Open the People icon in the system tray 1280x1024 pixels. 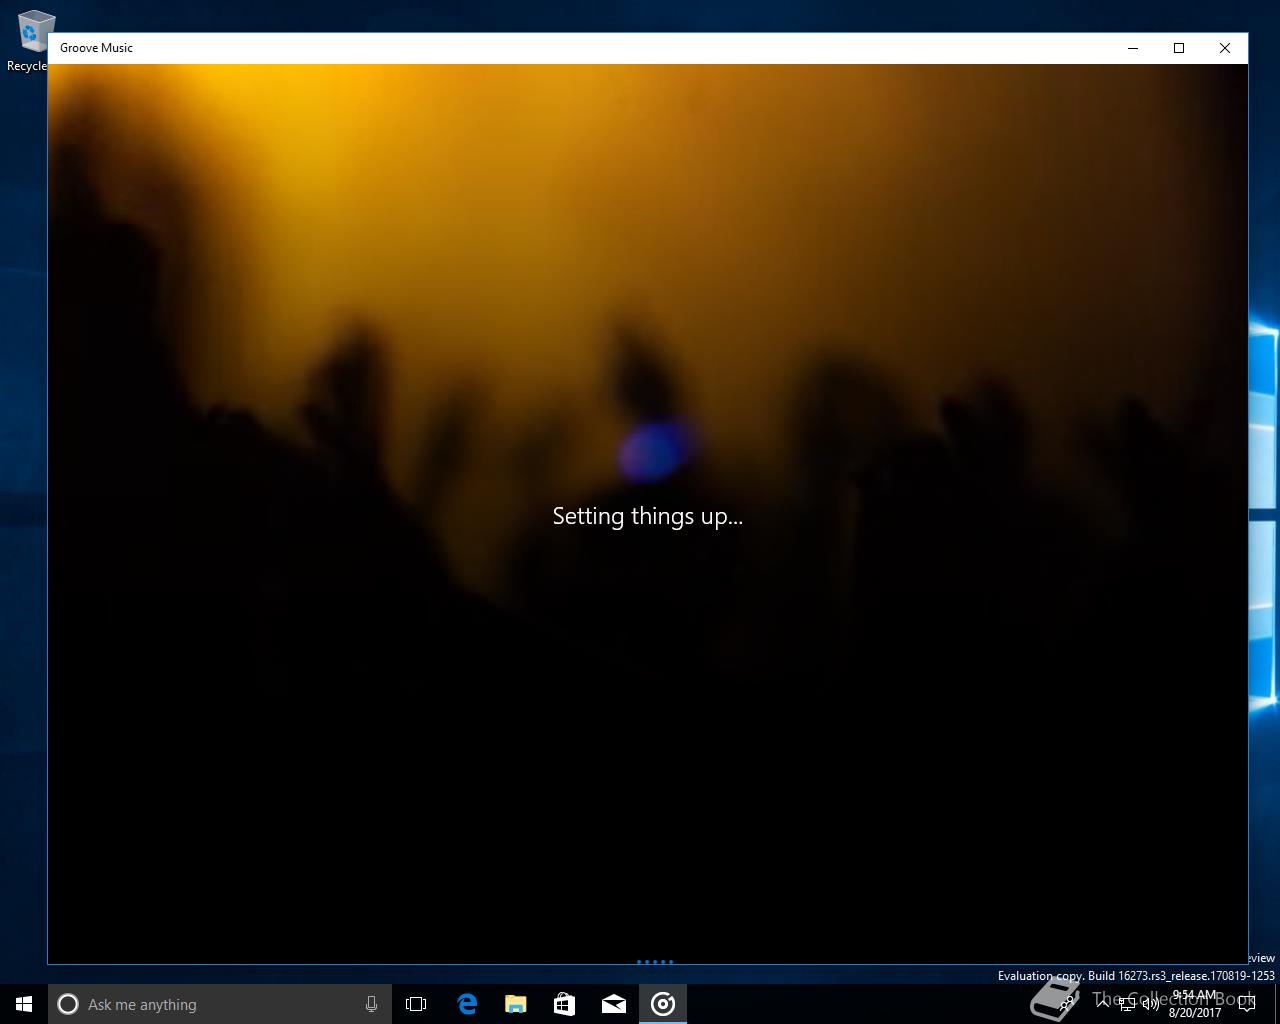click(1068, 1004)
